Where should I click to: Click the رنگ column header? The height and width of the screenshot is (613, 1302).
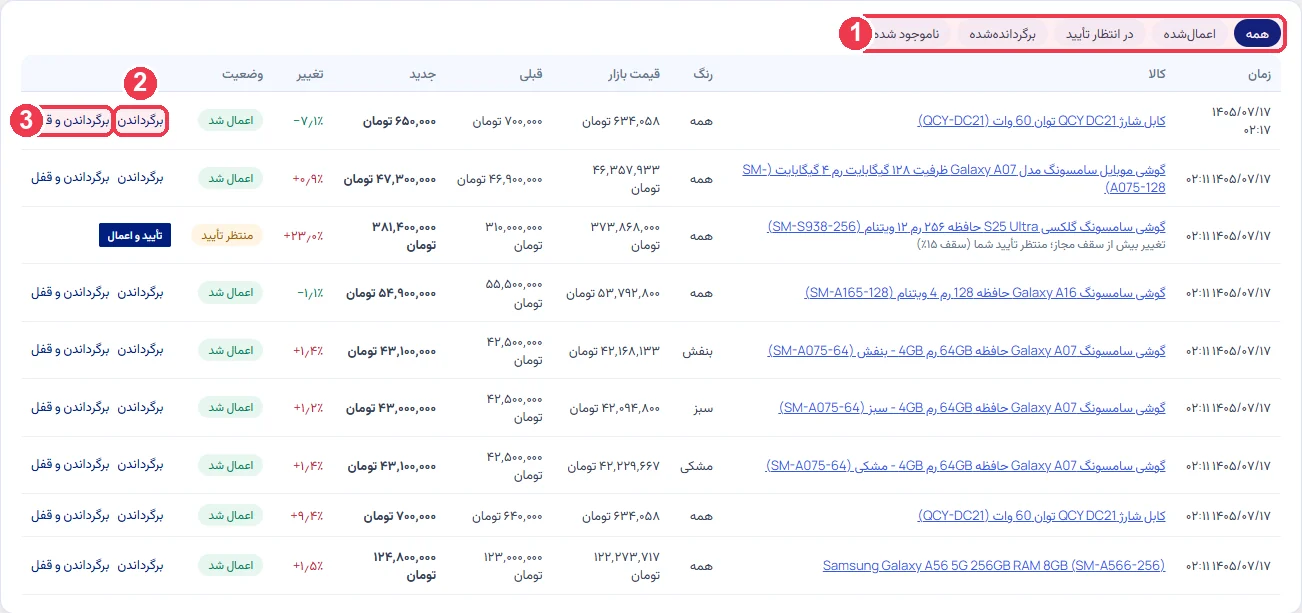pyautogui.click(x=705, y=75)
